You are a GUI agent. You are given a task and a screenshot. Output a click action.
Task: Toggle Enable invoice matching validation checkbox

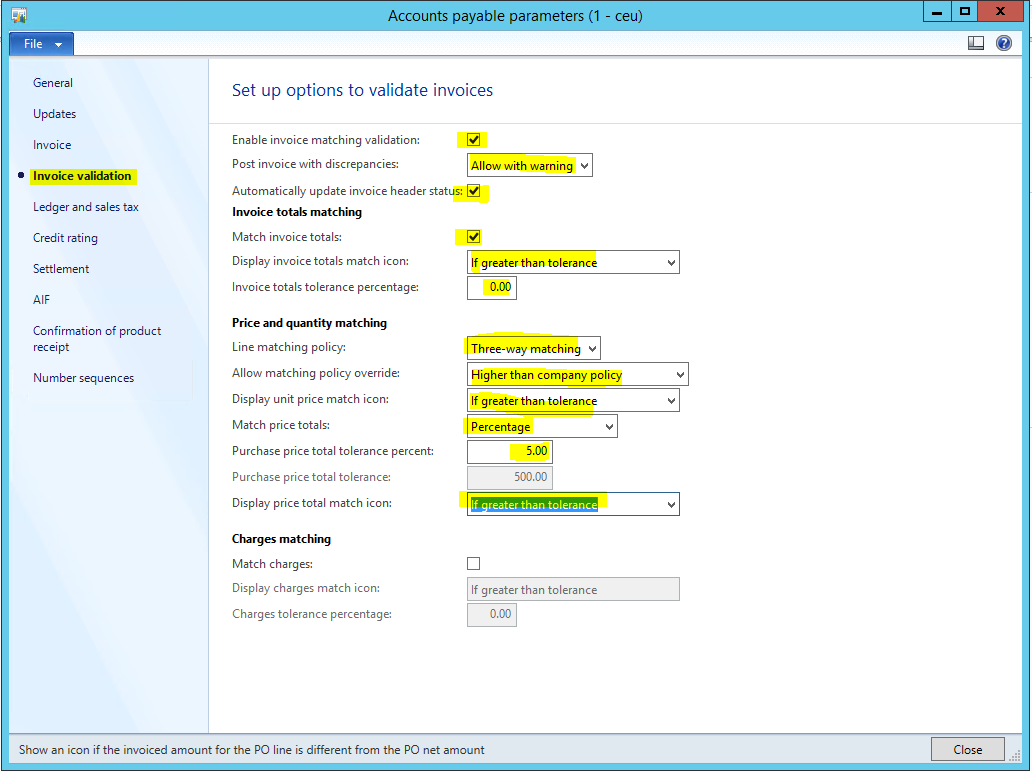(x=474, y=140)
